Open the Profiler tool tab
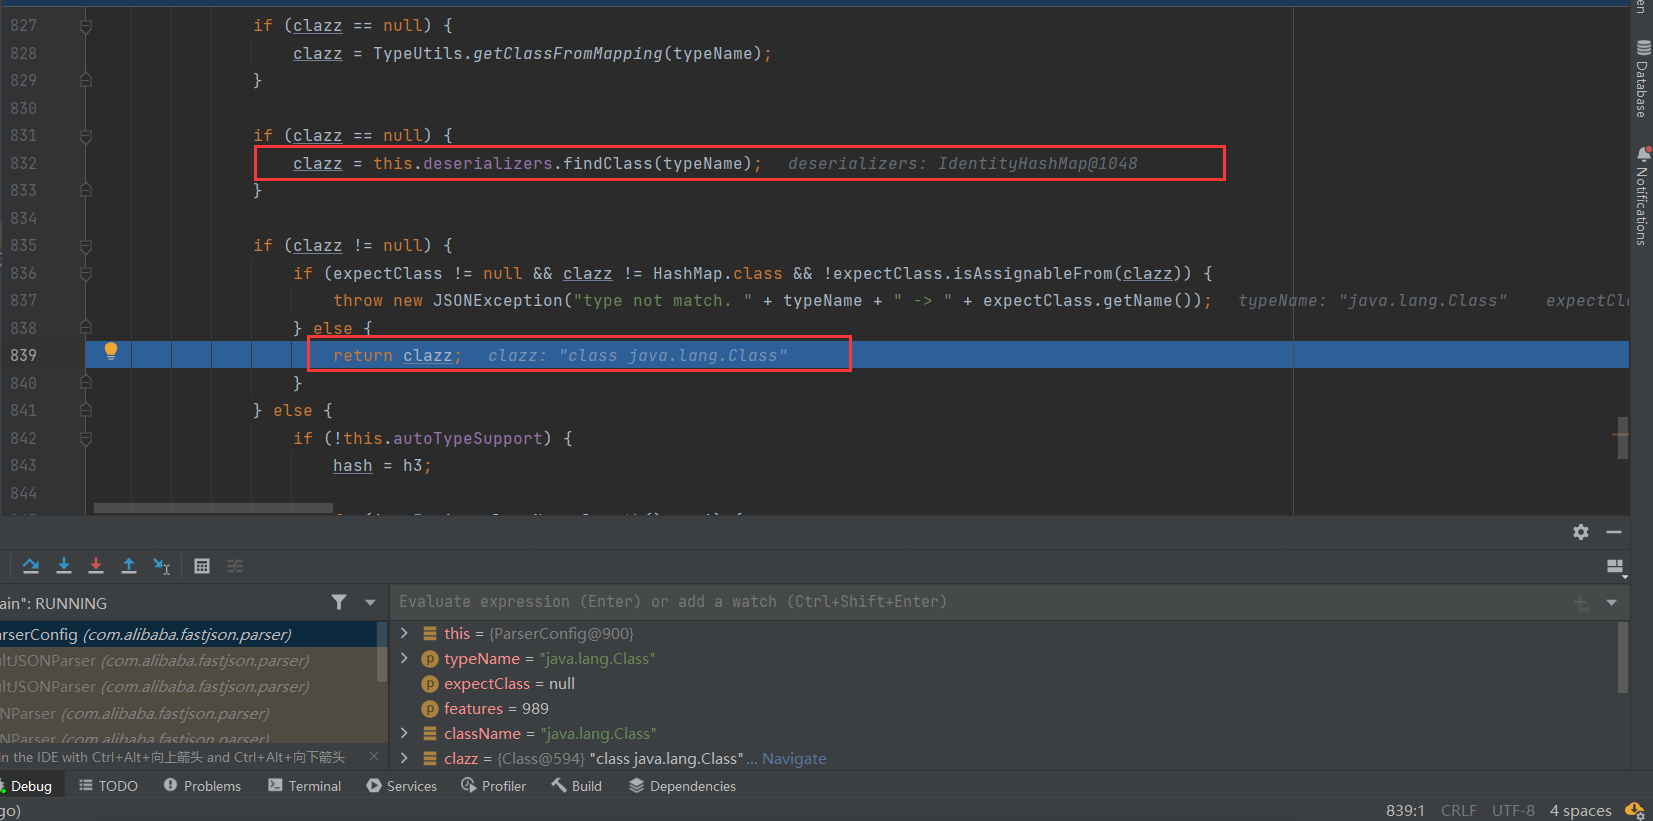The image size is (1653, 821). tap(493, 786)
